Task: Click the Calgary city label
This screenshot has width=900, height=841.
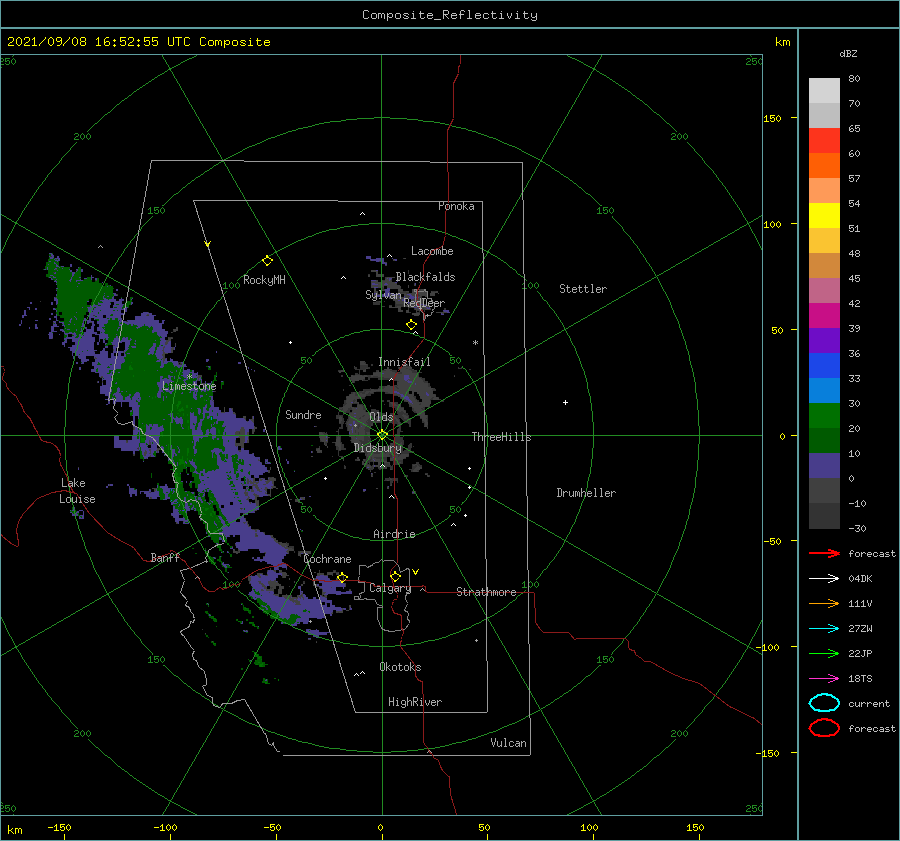Action: point(390,588)
